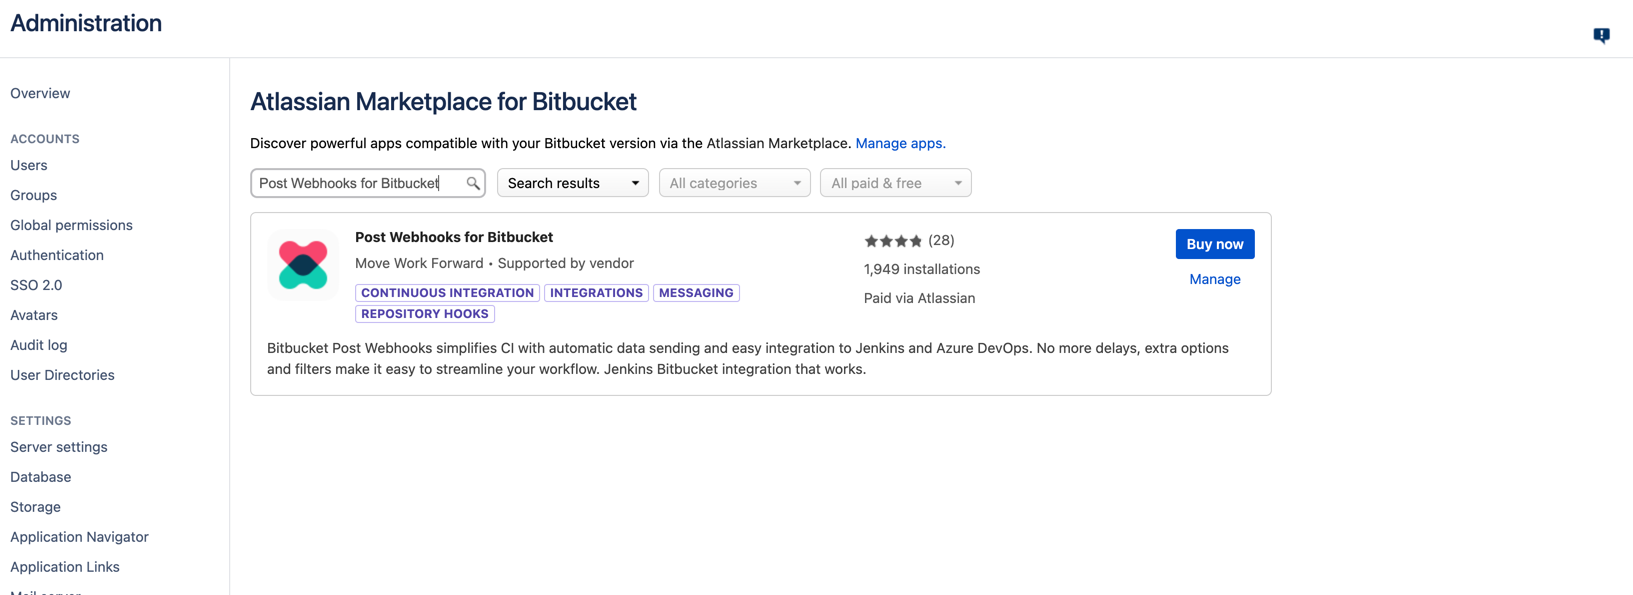Open Avatars settings

(x=34, y=315)
